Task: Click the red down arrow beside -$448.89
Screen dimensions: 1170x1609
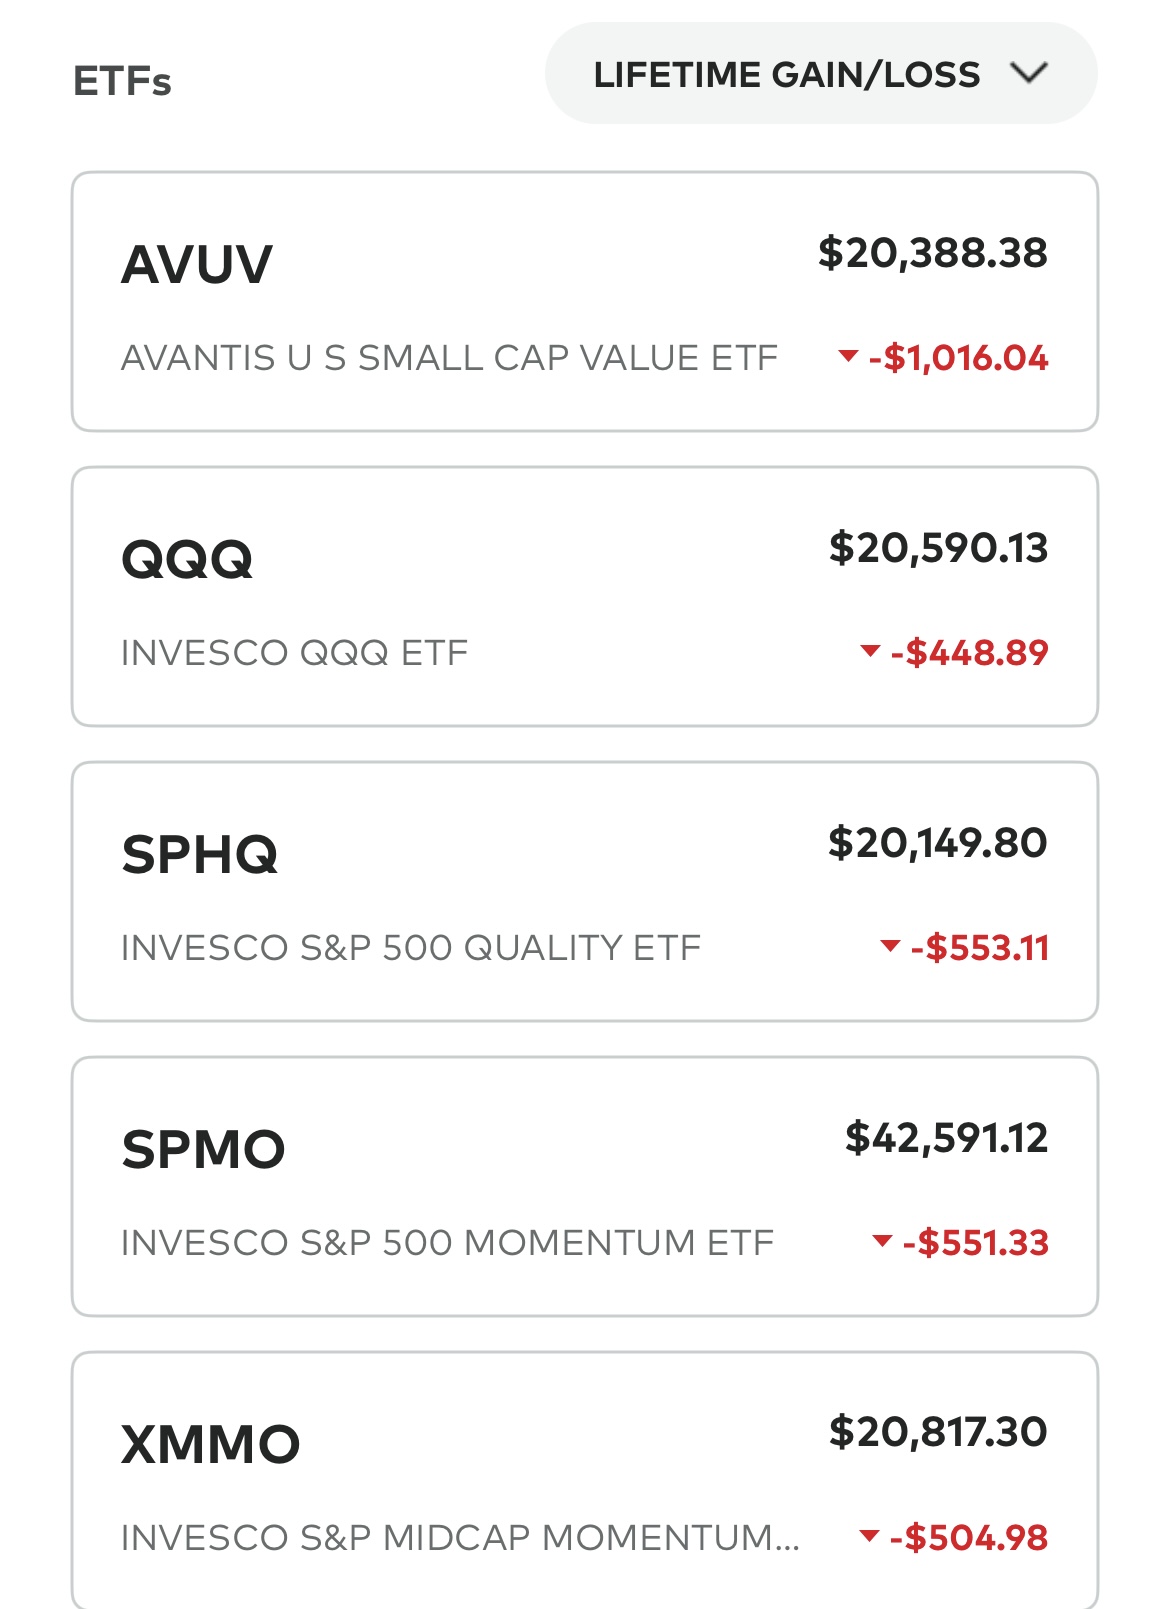Action: point(870,652)
